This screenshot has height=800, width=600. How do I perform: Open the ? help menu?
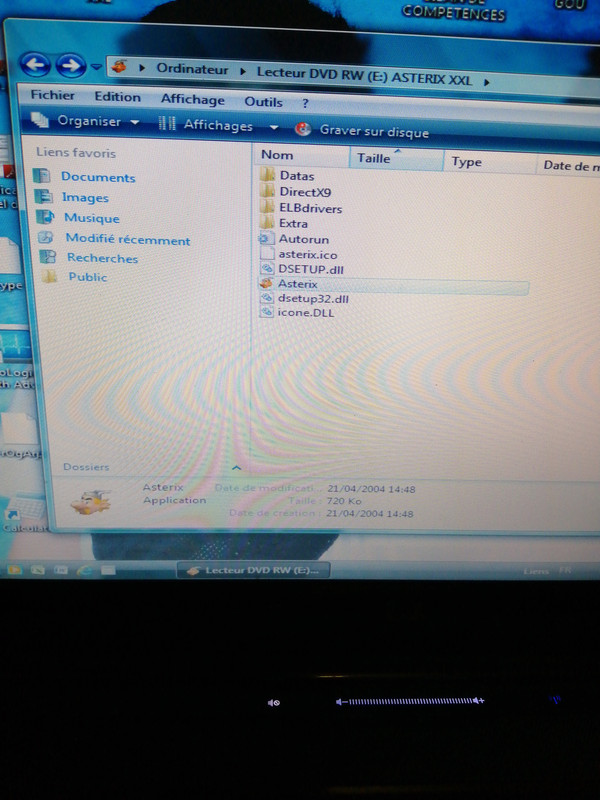305,104
